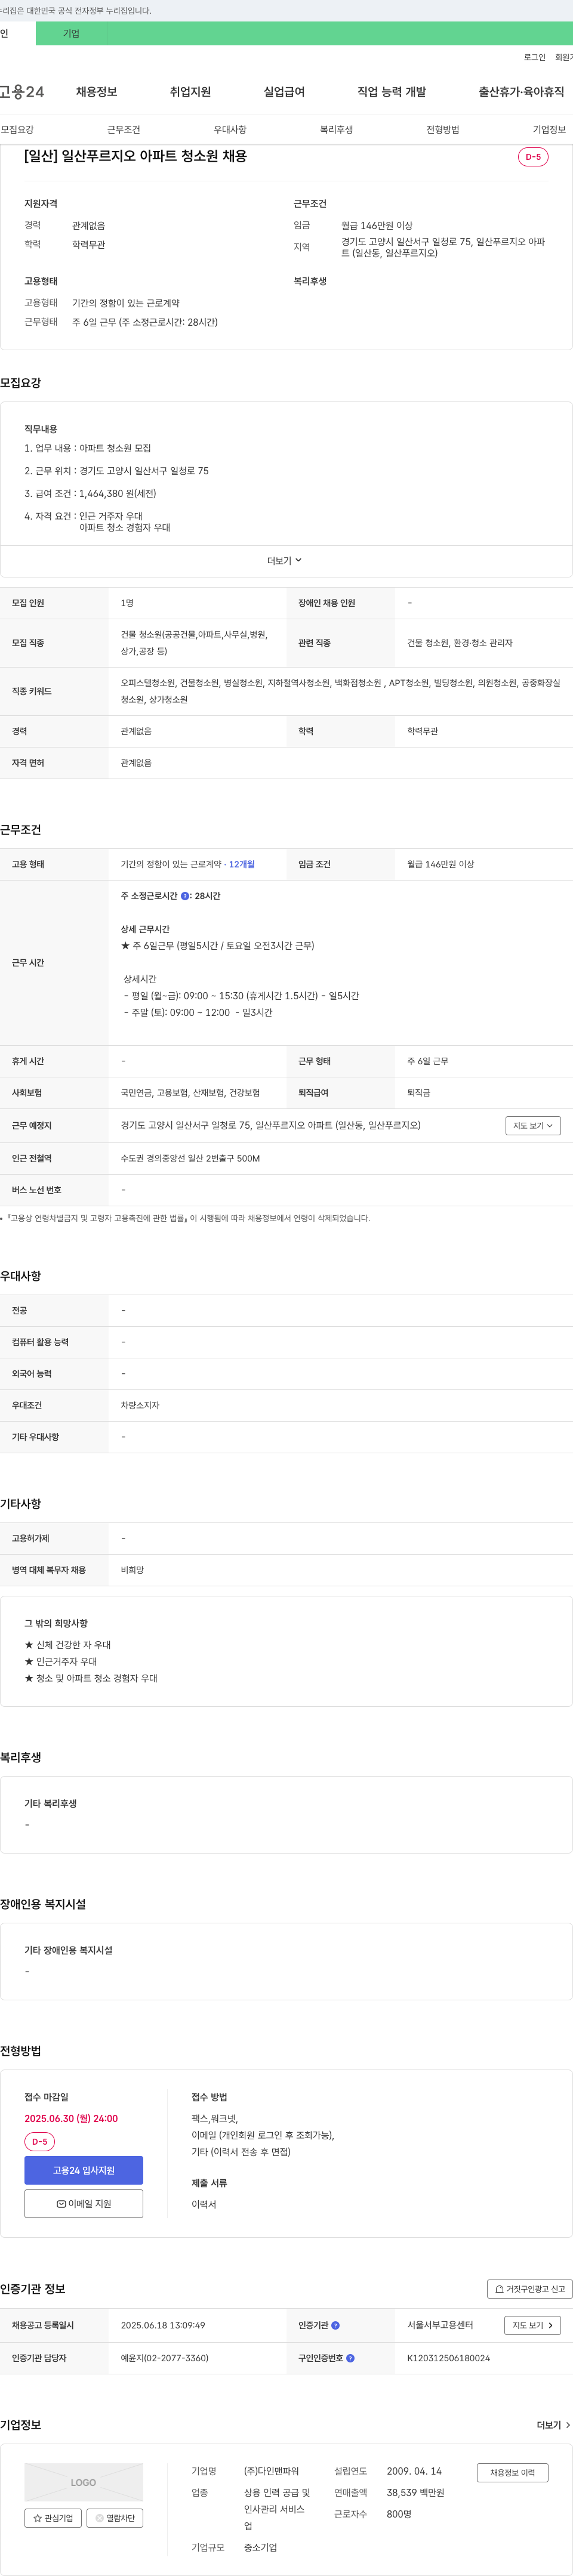Jump to the 근무조건 section tab
Screen dimensions: 573x2576
[123, 130]
